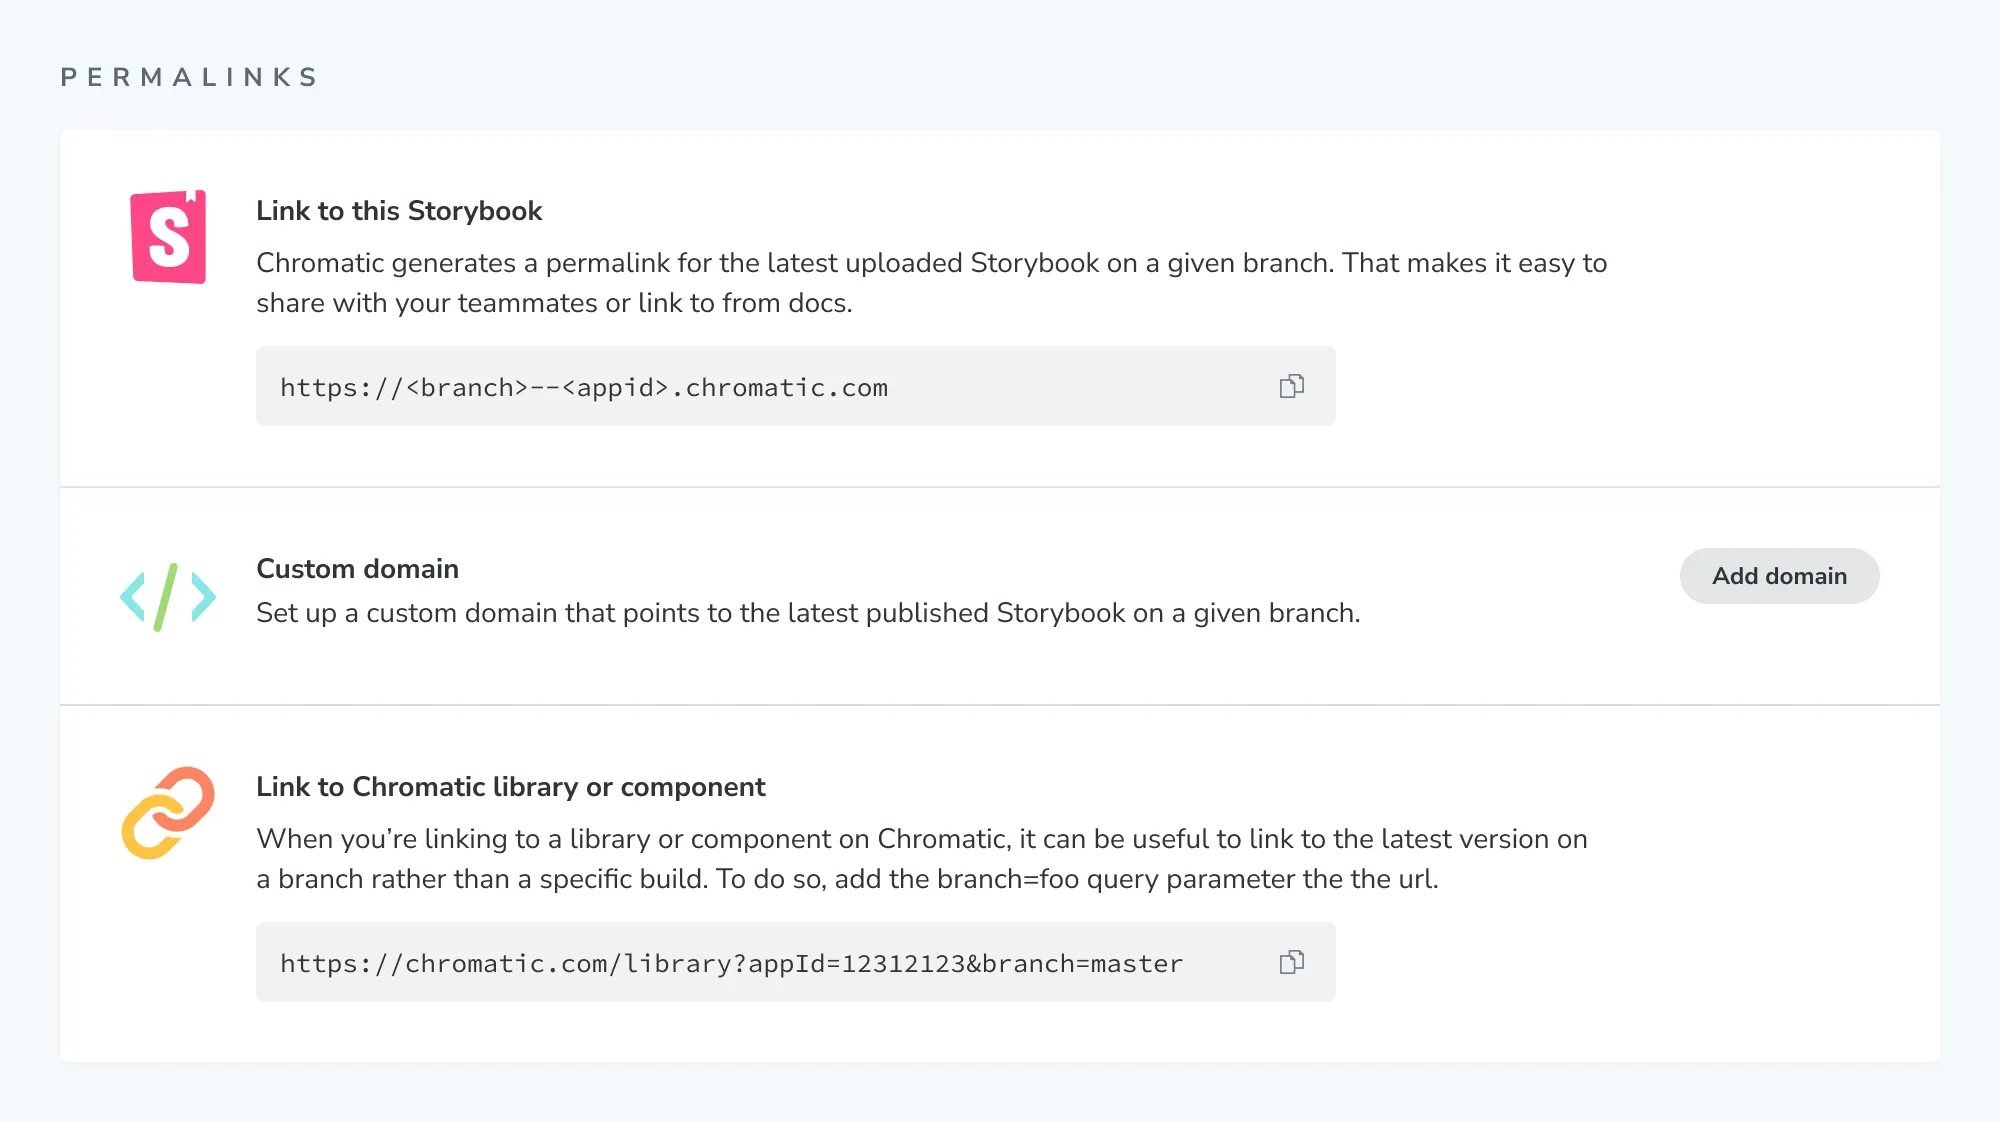Select the pink Storybook badge
The width and height of the screenshot is (2000, 1122).
168,237
